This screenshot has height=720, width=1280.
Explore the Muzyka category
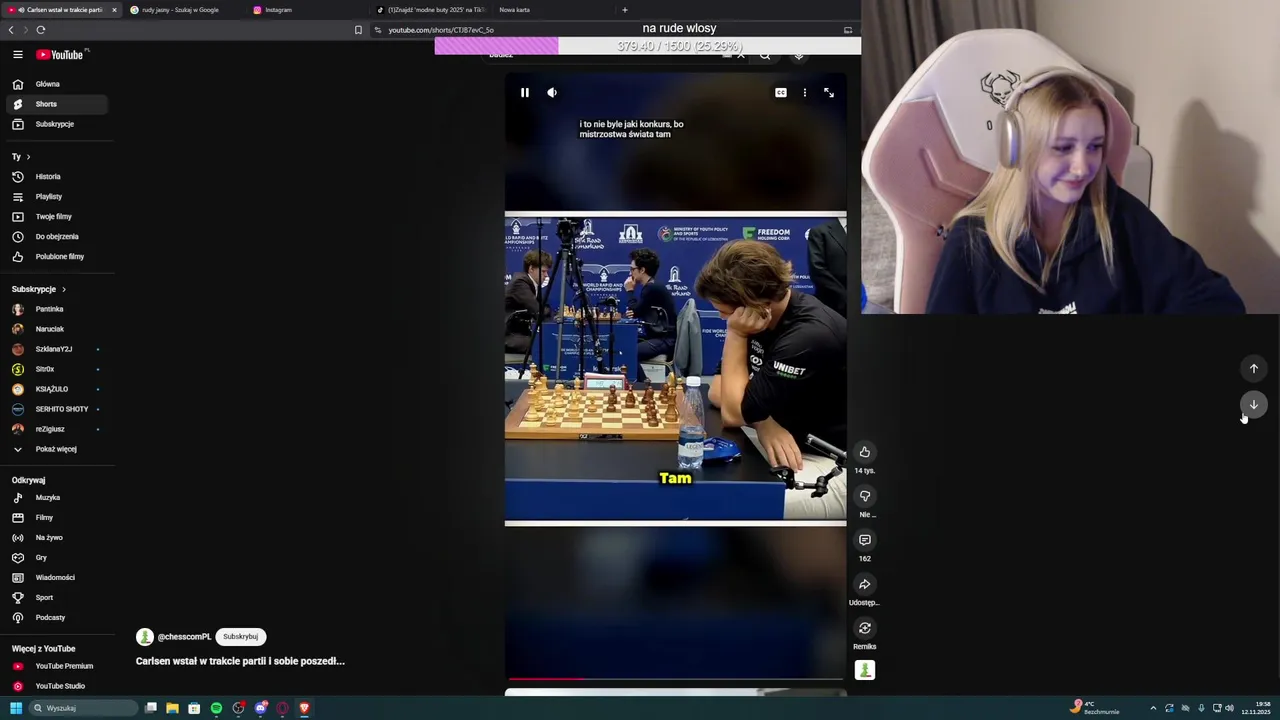(x=58, y=498)
